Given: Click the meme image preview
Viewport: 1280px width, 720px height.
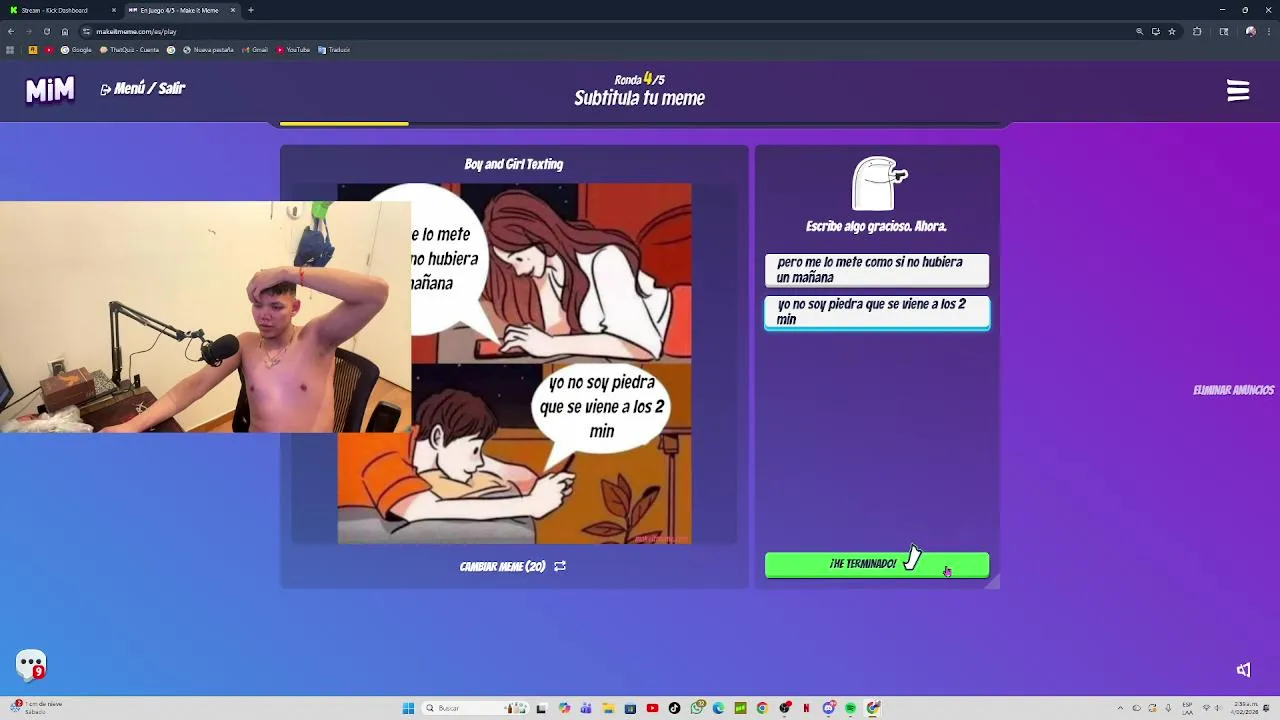Looking at the screenshot, I should click(514, 363).
